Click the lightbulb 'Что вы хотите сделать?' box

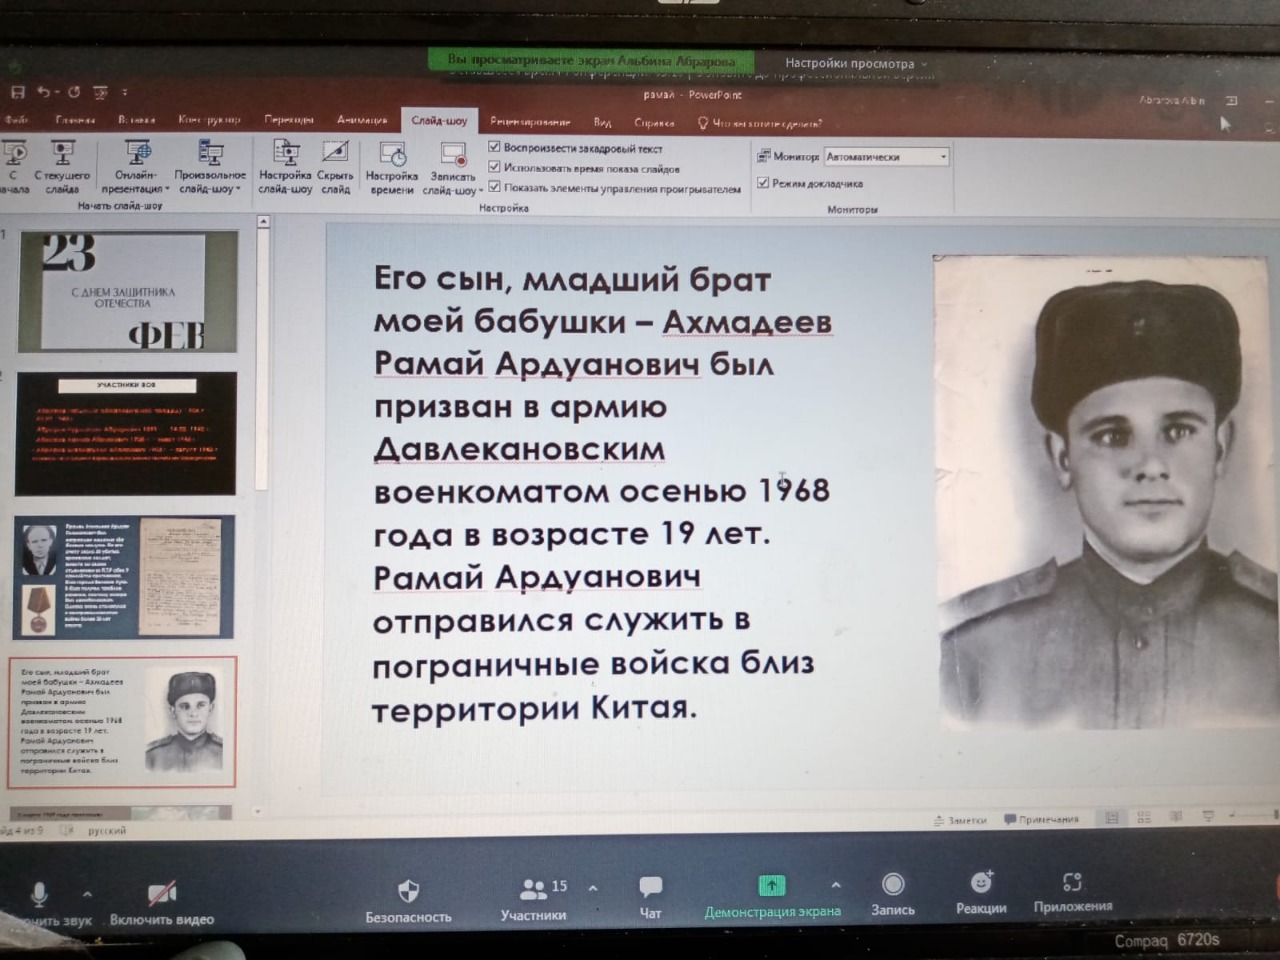coord(760,123)
